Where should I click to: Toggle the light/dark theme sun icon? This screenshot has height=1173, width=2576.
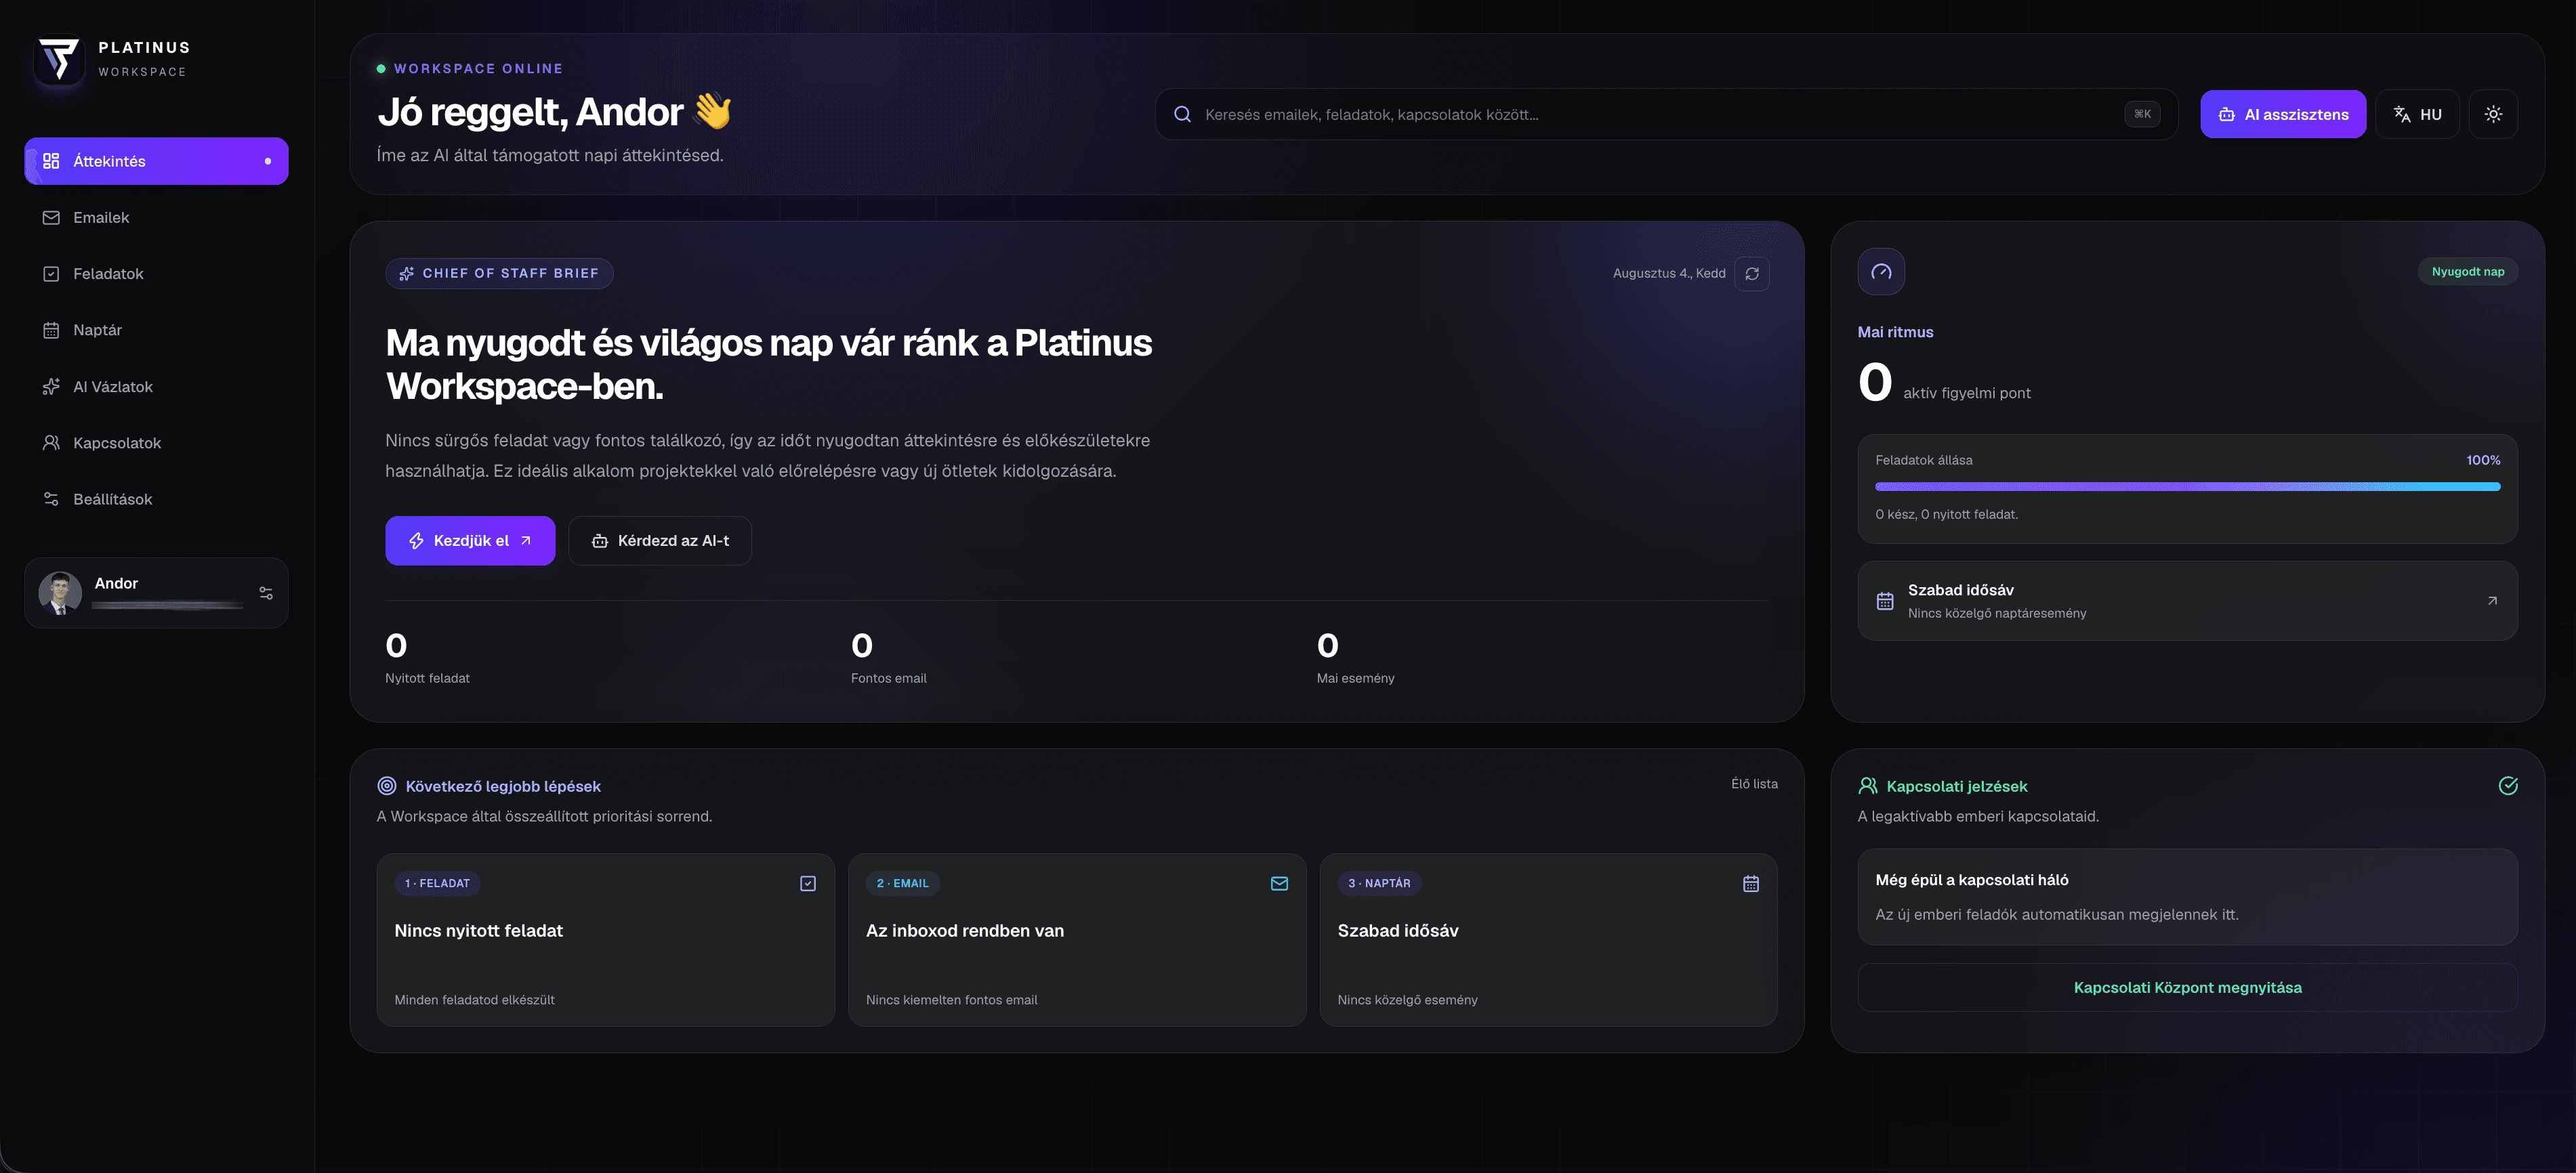click(x=2493, y=114)
